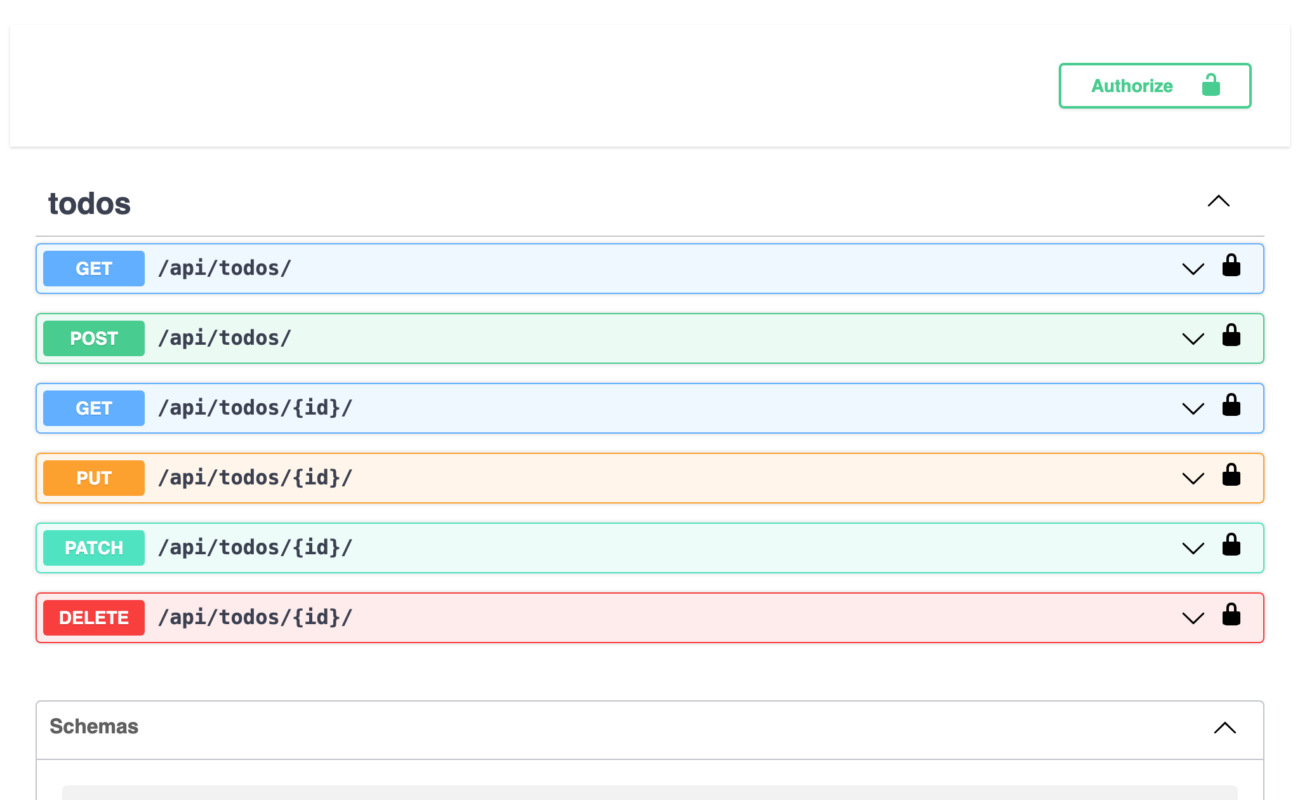Click the POST method badge

click(x=94, y=339)
